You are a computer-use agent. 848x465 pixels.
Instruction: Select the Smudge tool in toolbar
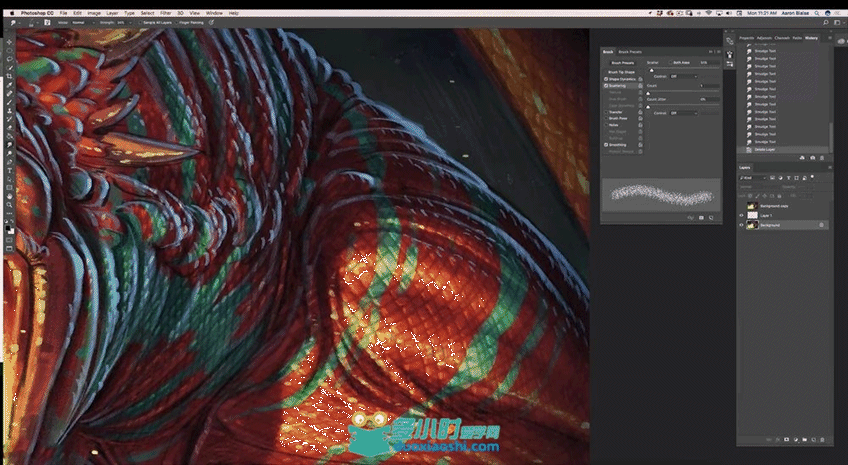(9, 144)
